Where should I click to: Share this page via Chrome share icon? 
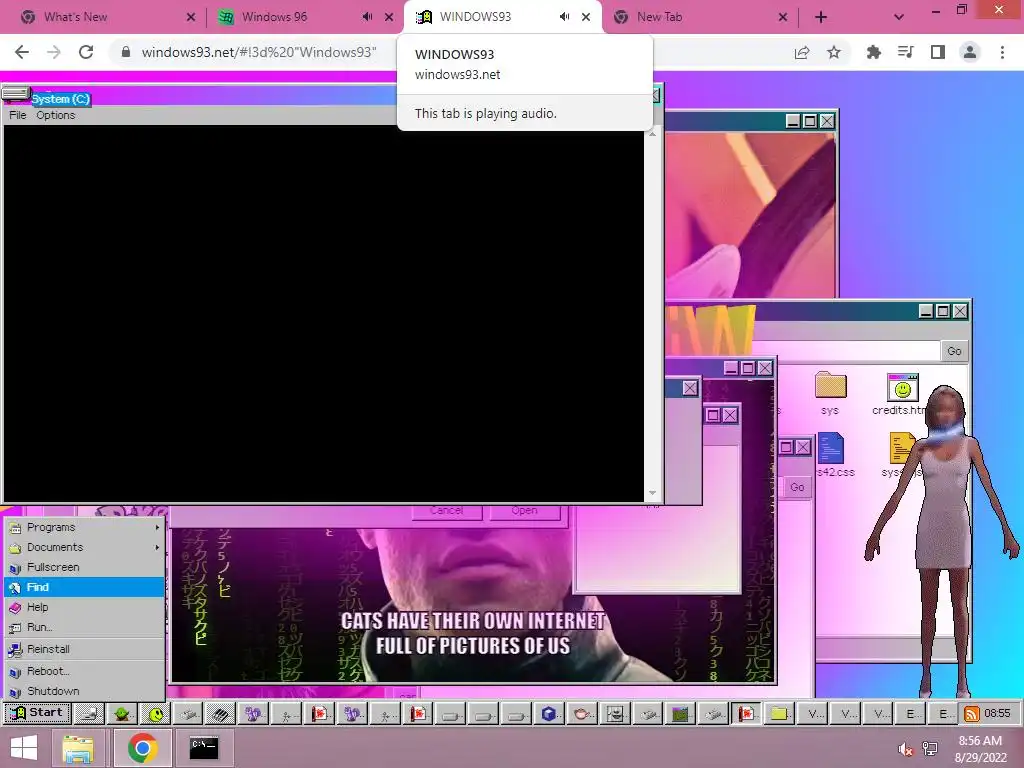coord(802,52)
